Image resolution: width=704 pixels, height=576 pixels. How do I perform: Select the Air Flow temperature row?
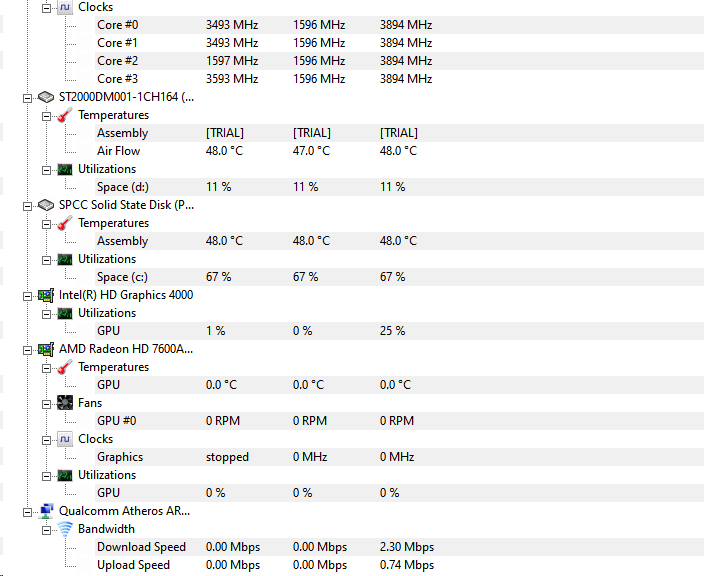pos(118,151)
